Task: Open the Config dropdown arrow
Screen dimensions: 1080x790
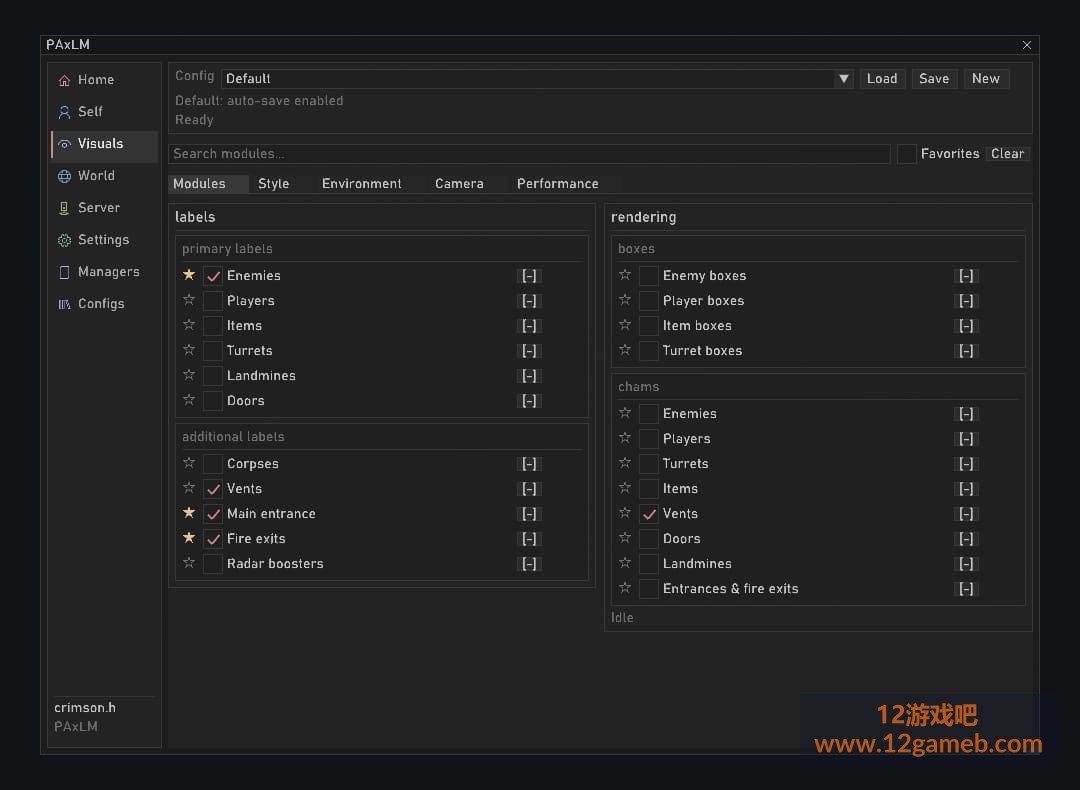Action: click(x=843, y=79)
